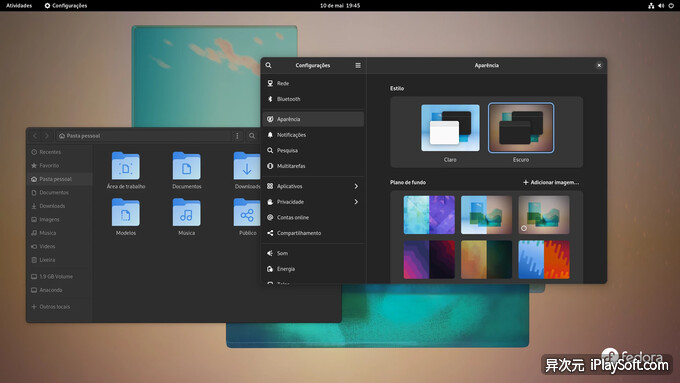The width and height of the screenshot is (680, 383).
Task: Click the Contas online icon
Action: coord(270,217)
